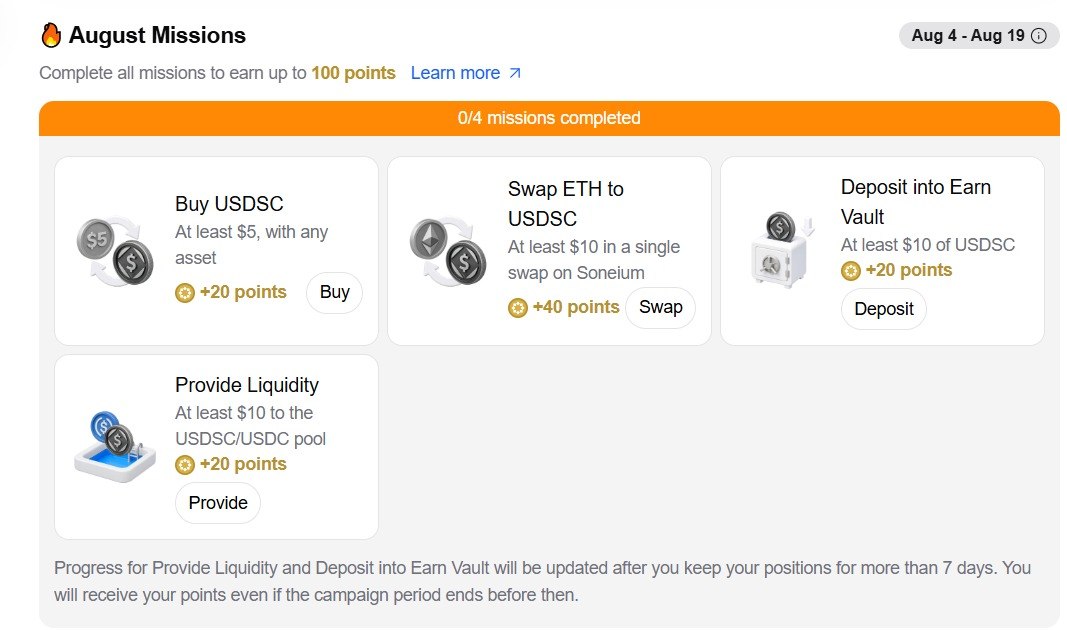Click the Aug 4 - Aug 19 date badge
This screenshot has width=1067, height=630.
(979, 35)
